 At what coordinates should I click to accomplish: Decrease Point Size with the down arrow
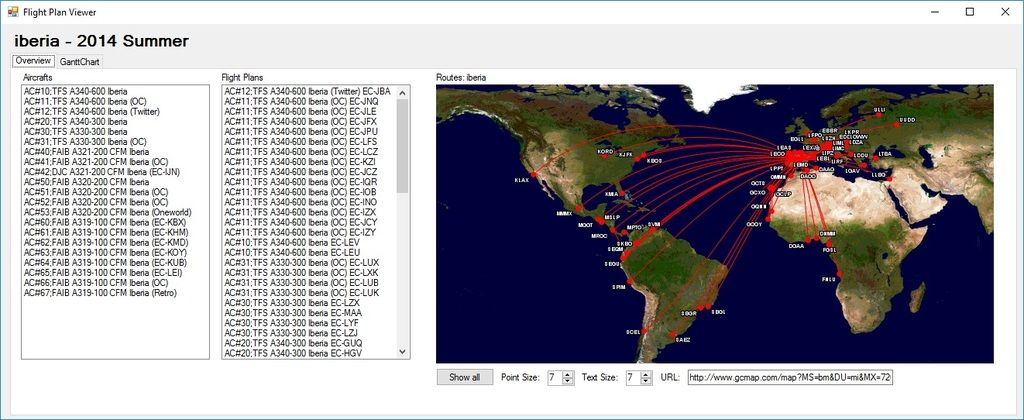[x=568, y=381]
